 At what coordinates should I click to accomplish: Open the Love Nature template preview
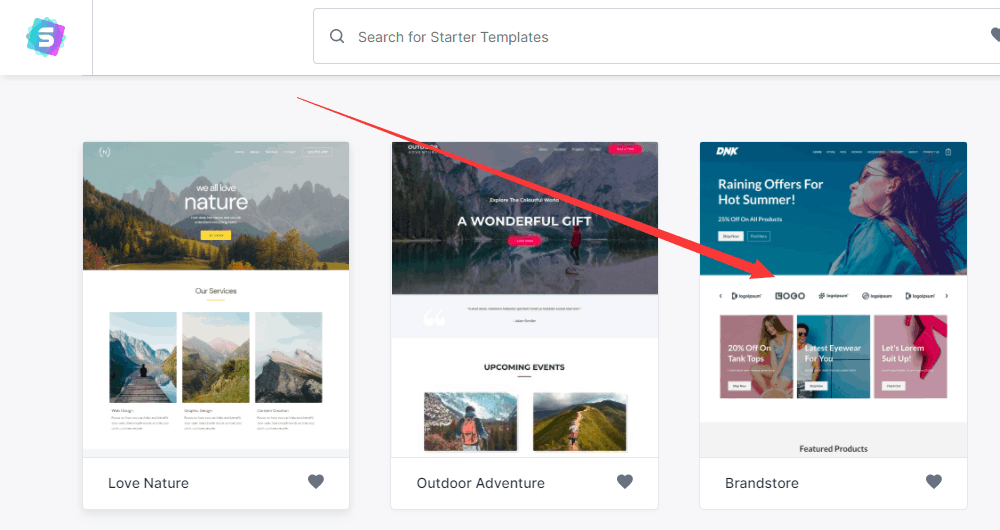pyautogui.click(x=216, y=300)
